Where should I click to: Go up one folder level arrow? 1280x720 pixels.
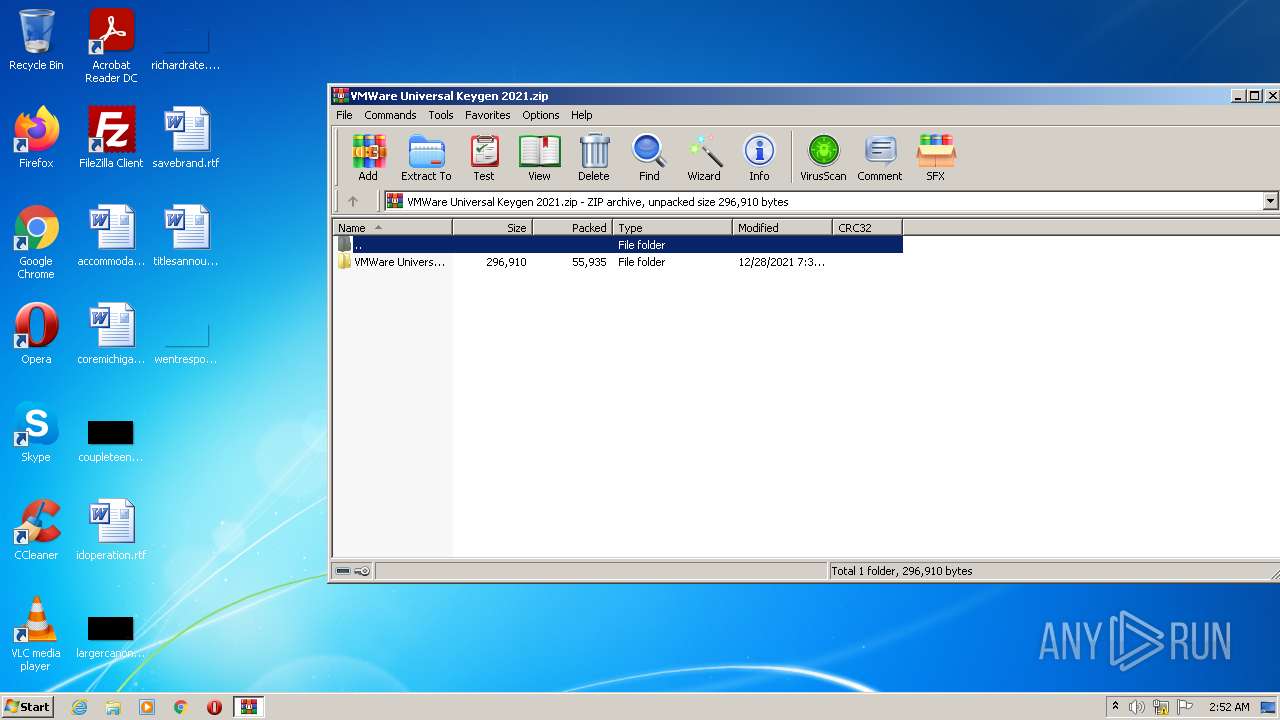coord(353,201)
